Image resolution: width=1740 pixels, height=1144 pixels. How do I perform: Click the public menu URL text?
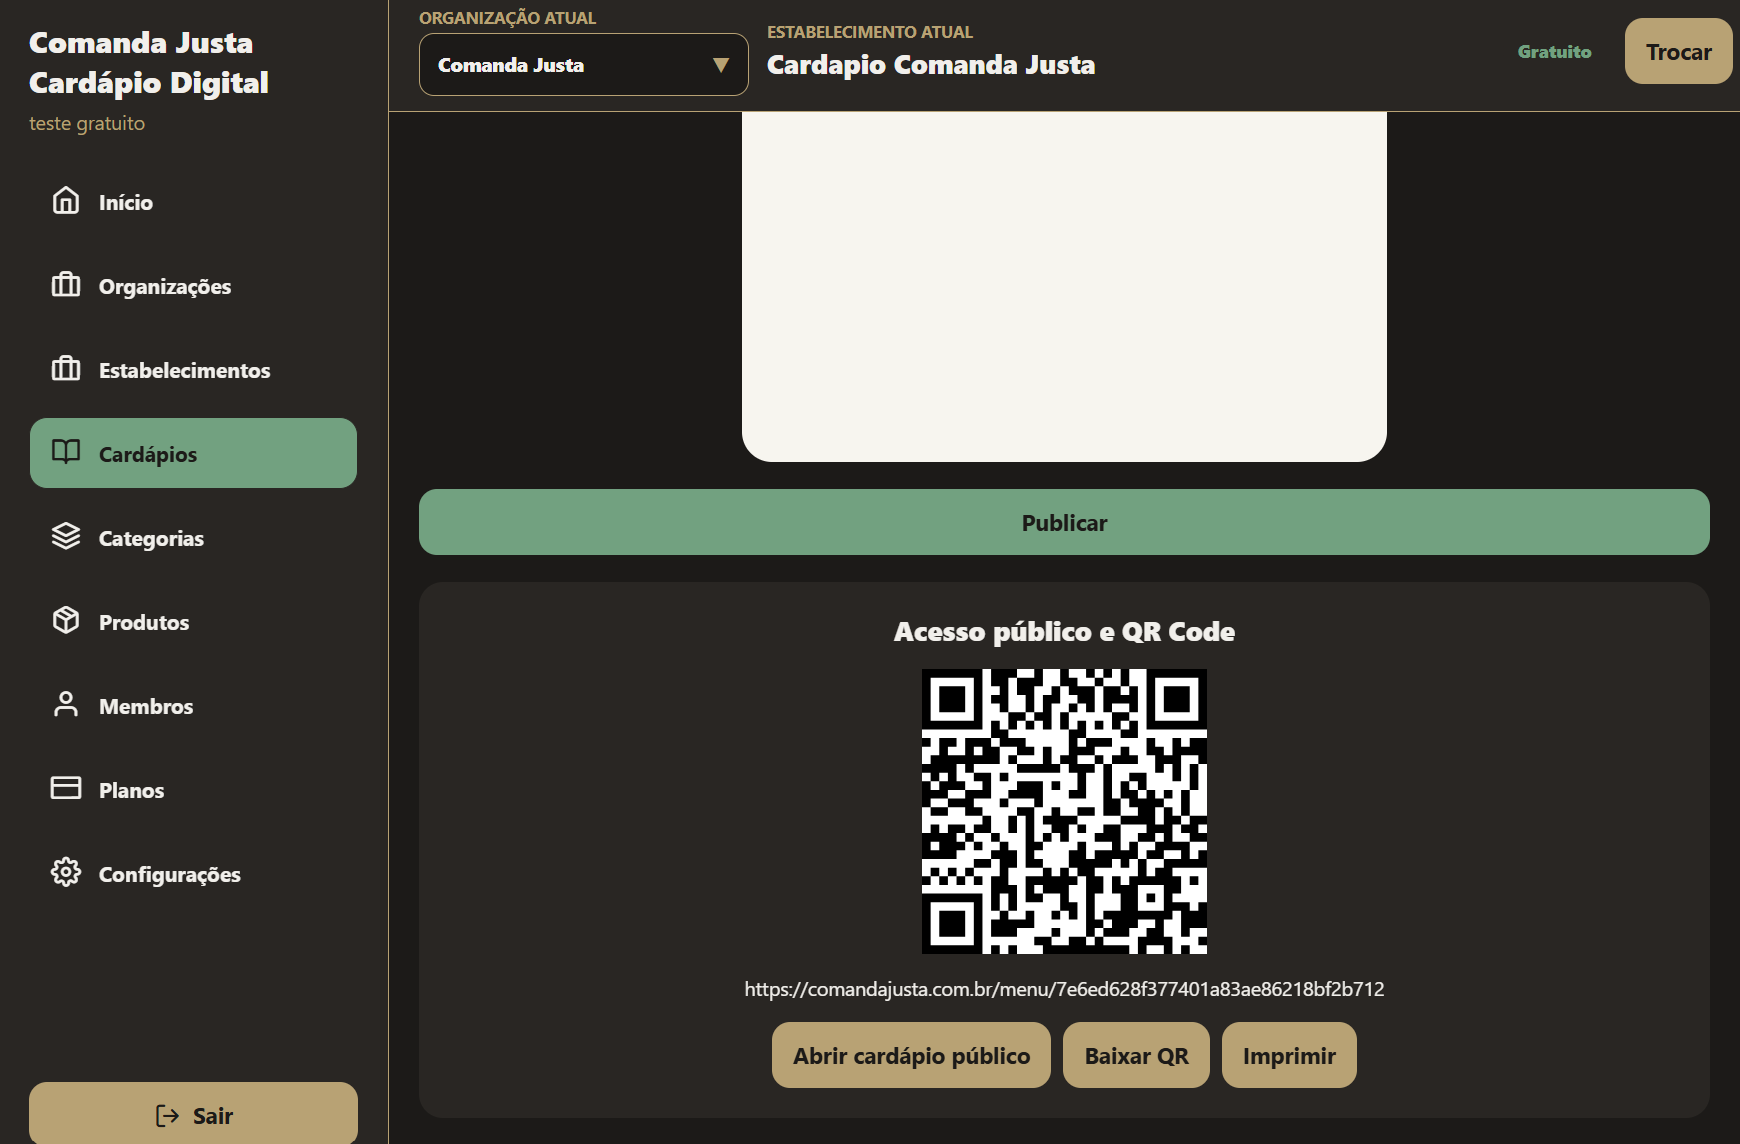point(1064,989)
